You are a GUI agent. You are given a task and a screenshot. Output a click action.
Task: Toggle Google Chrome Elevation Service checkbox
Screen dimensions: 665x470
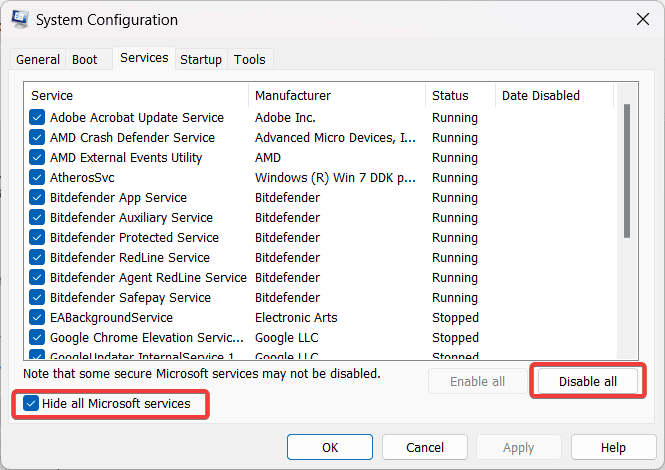tap(37, 337)
